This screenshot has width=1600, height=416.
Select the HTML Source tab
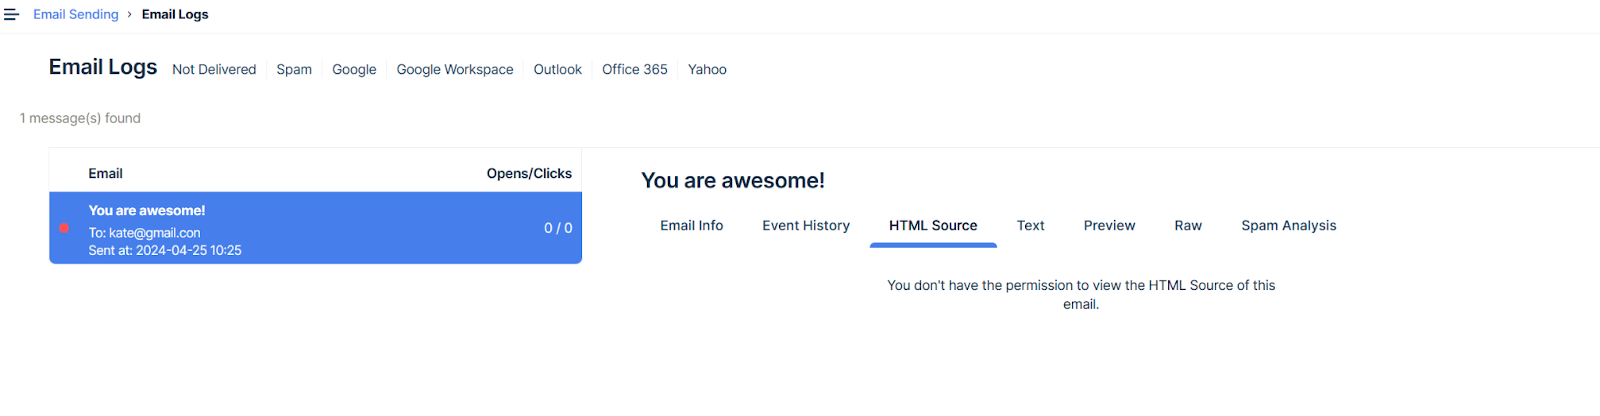pyautogui.click(x=933, y=226)
